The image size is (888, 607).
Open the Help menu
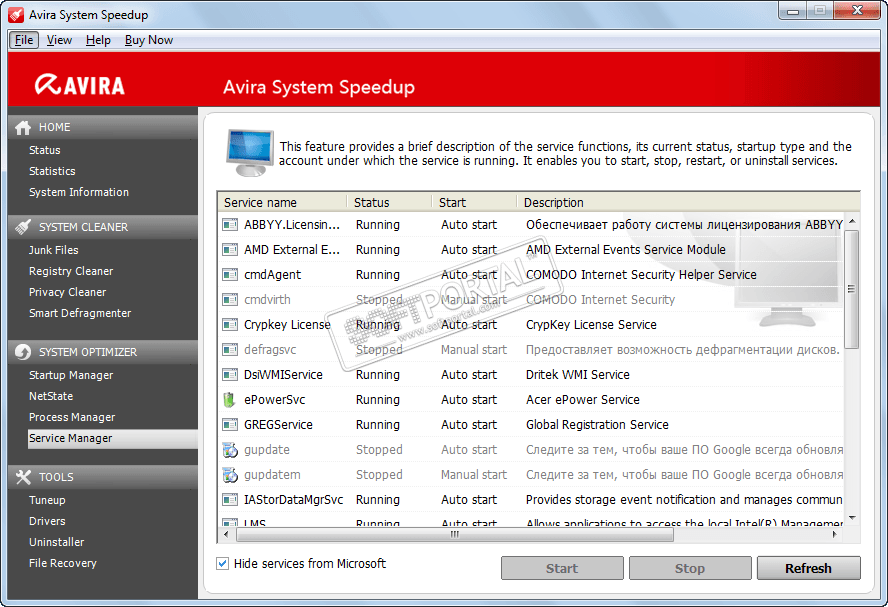[x=98, y=40]
